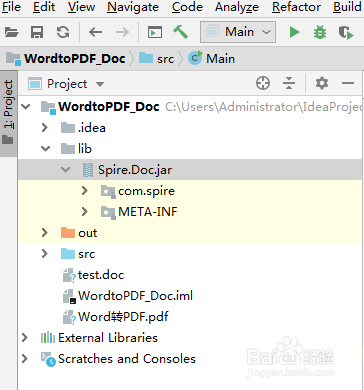Click the Main class breadcrumb icon
Viewport: 364px width, 390px height.
195,58
